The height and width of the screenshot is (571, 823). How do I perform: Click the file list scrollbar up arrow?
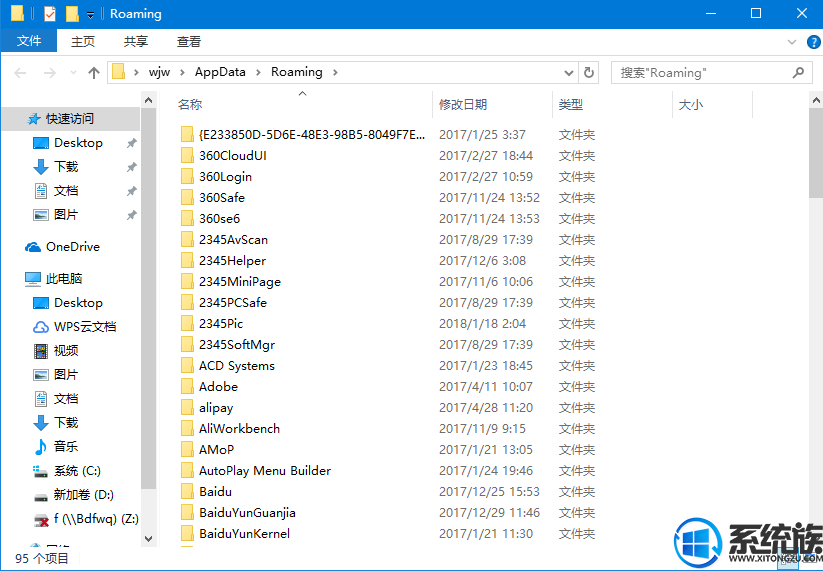(x=816, y=100)
